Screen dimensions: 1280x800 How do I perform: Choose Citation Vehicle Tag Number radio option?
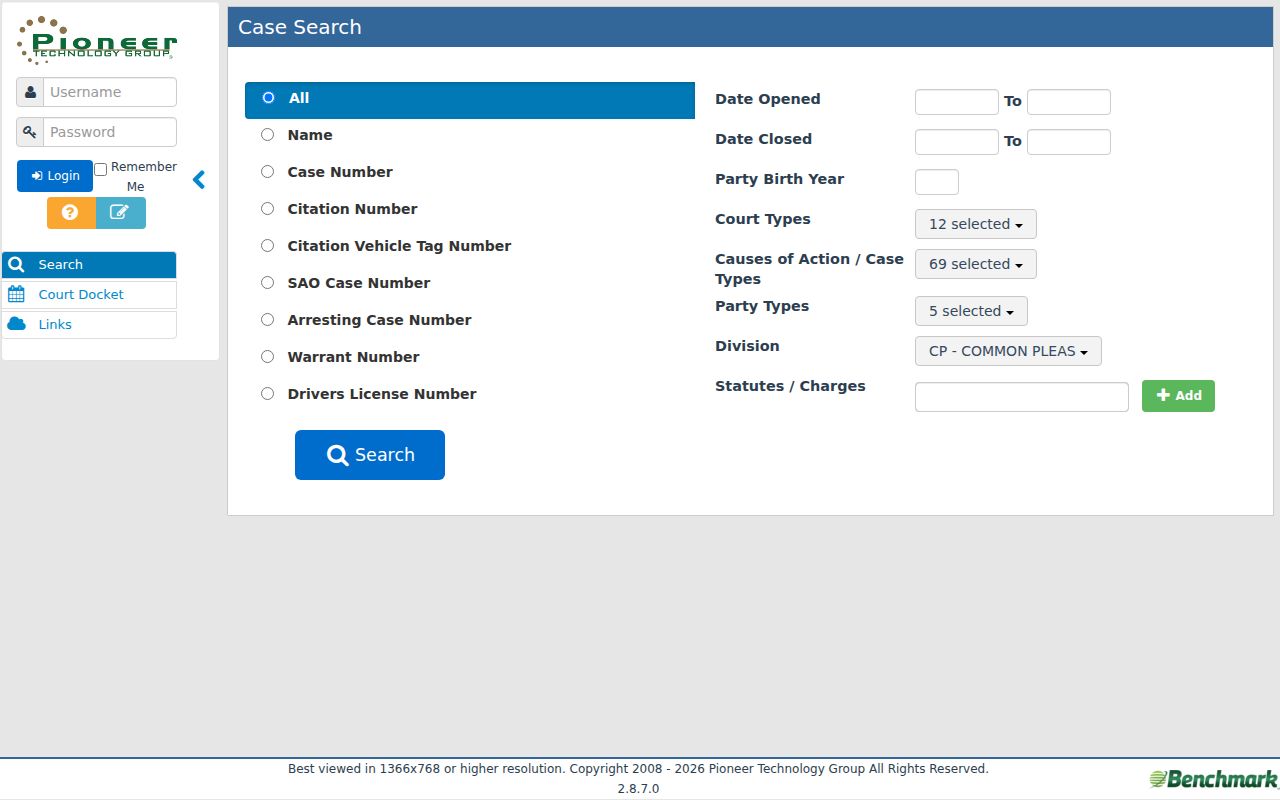tap(268, 246)
